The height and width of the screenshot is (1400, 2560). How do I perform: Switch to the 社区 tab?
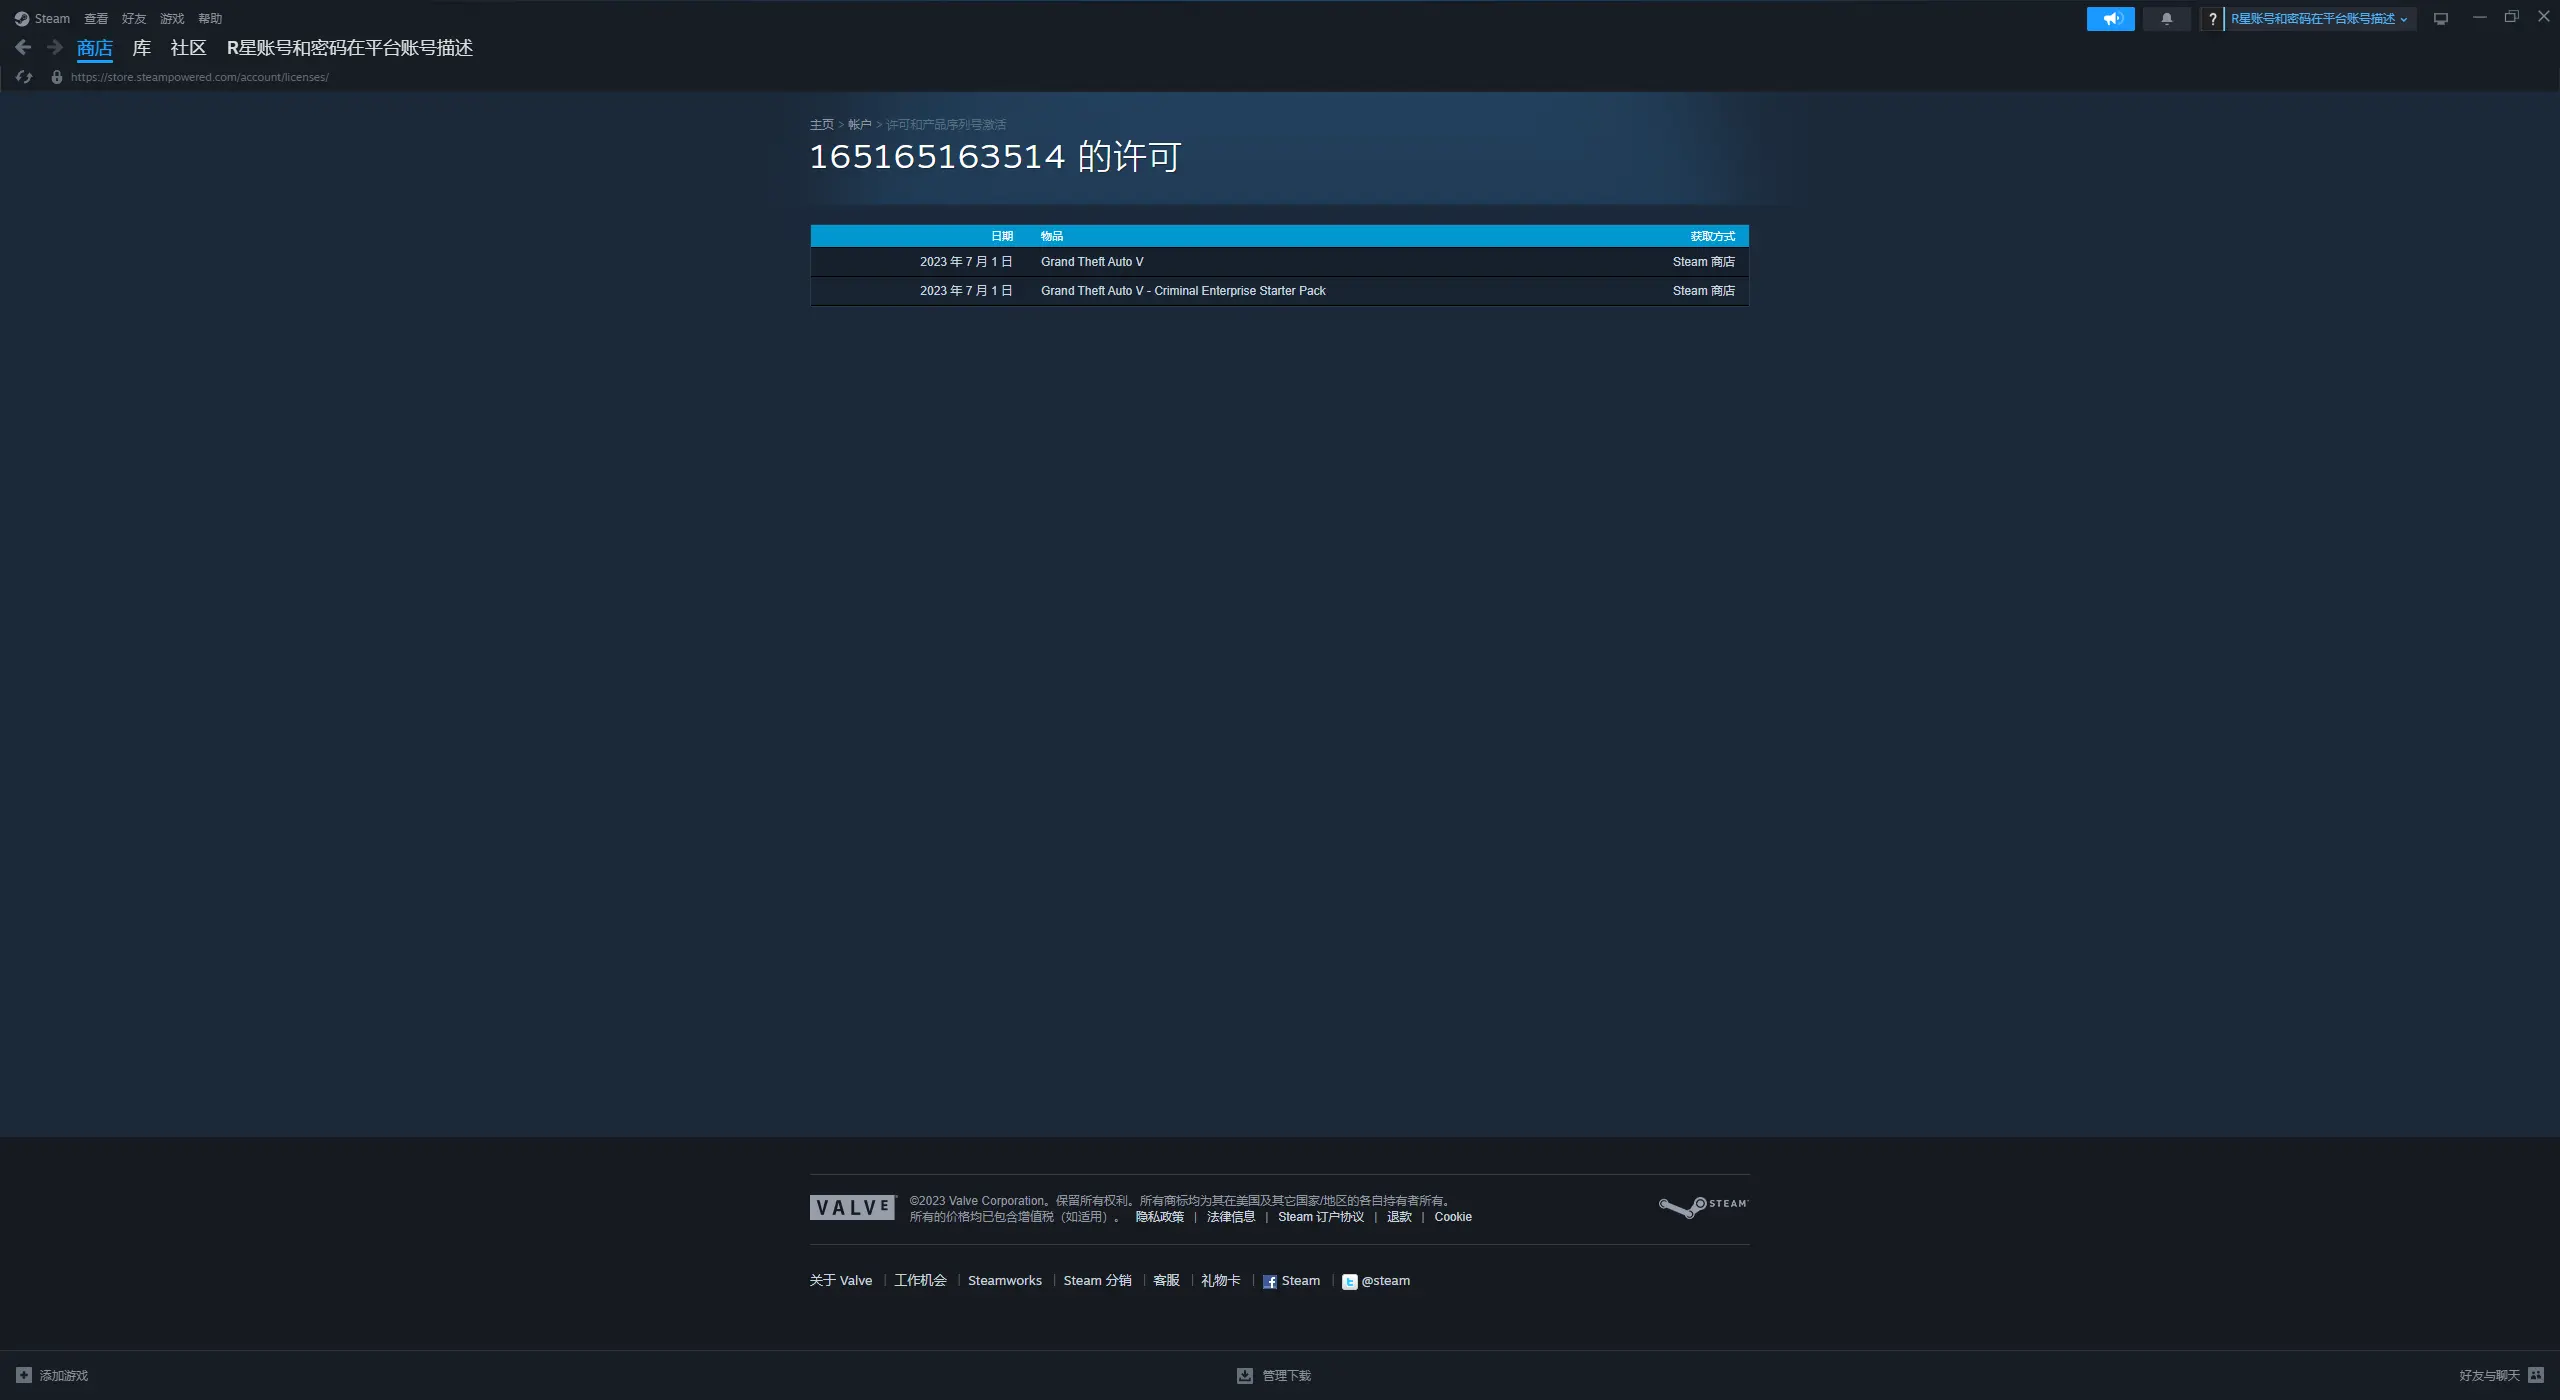pyautogui.click(x=188, y=48)
